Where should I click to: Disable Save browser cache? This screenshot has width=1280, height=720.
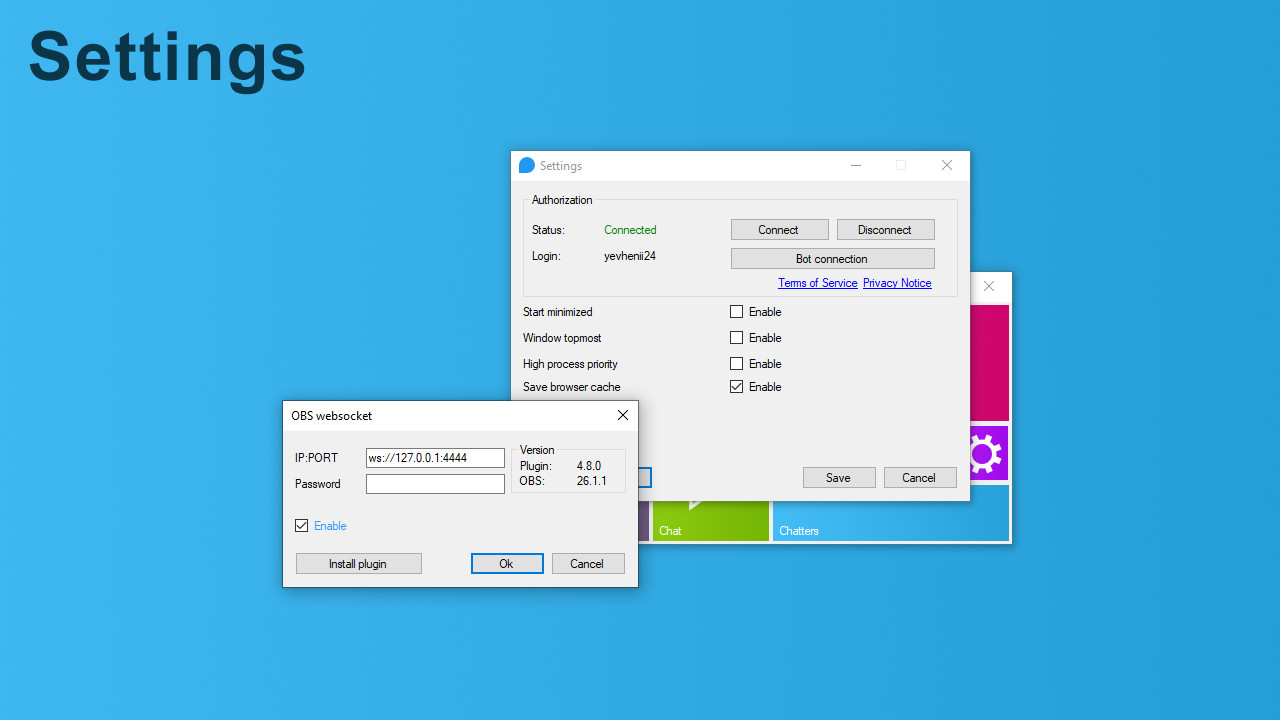(x=736, y=387)
